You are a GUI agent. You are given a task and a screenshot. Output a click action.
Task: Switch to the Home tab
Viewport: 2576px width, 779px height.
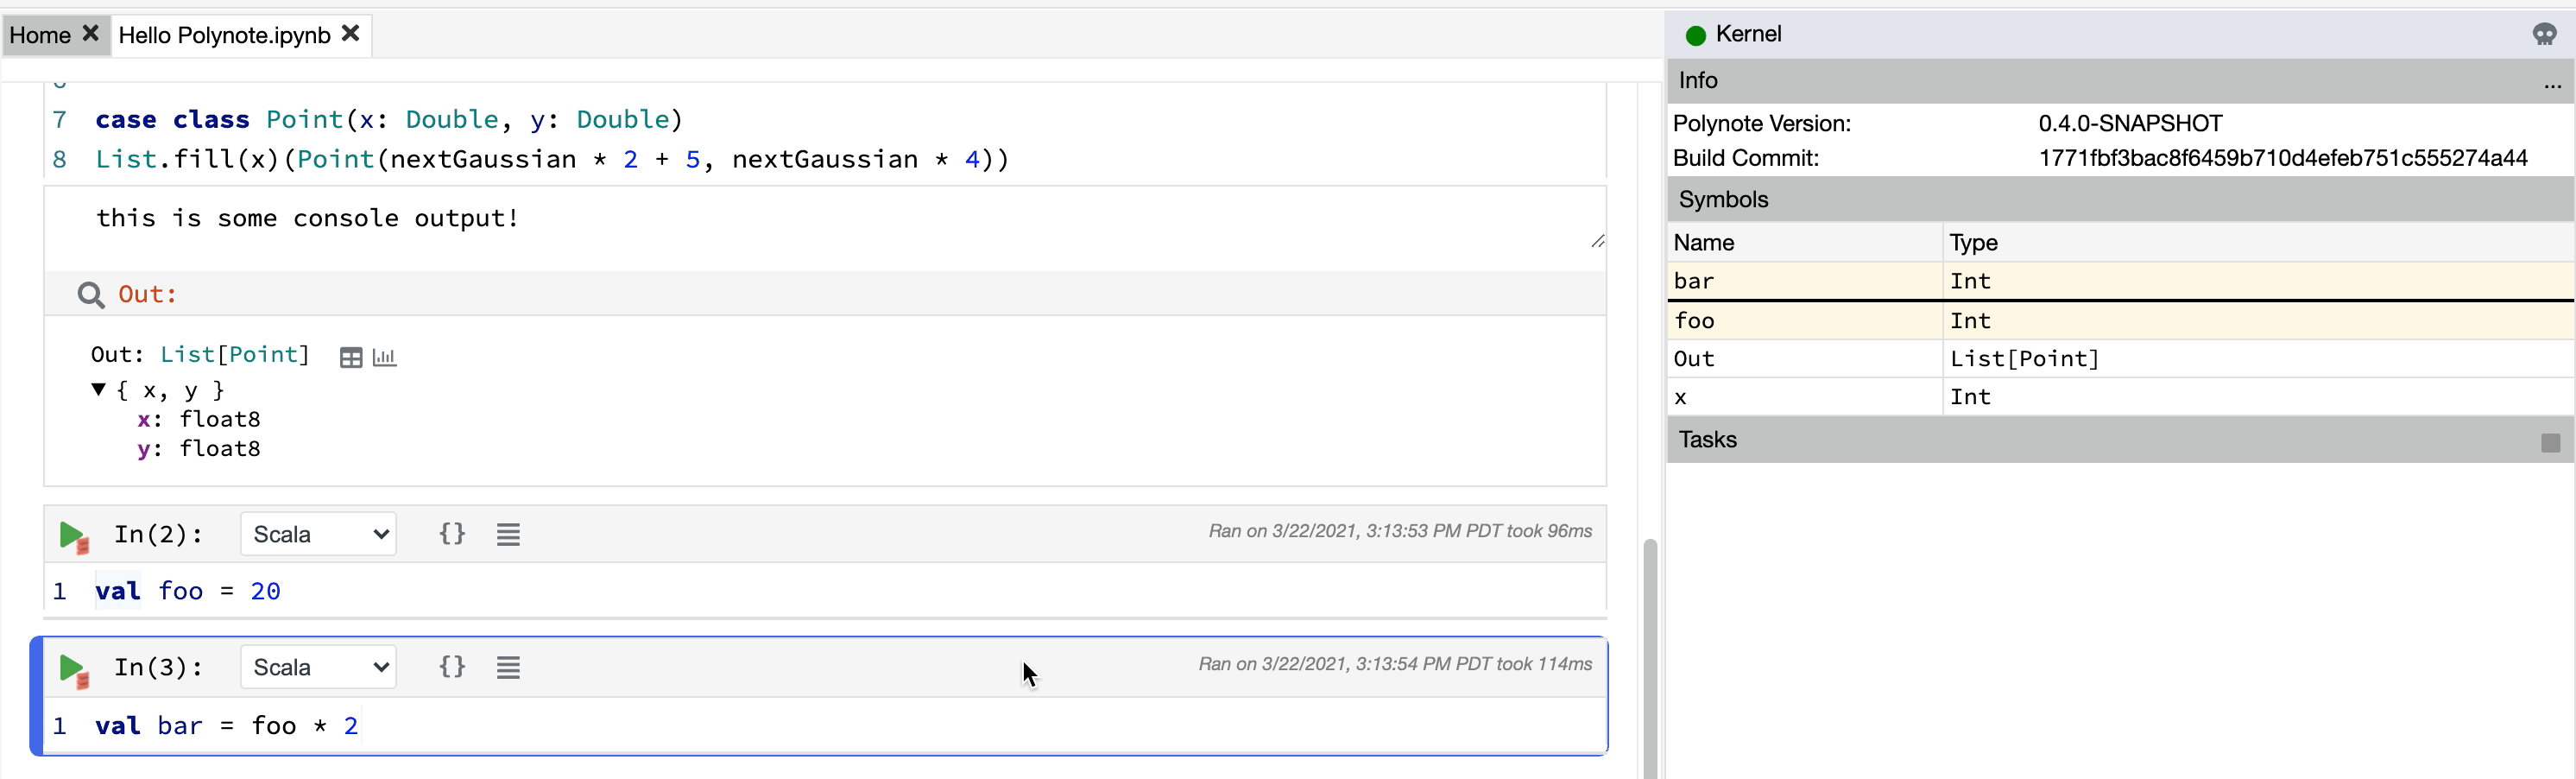coord(38,34)
